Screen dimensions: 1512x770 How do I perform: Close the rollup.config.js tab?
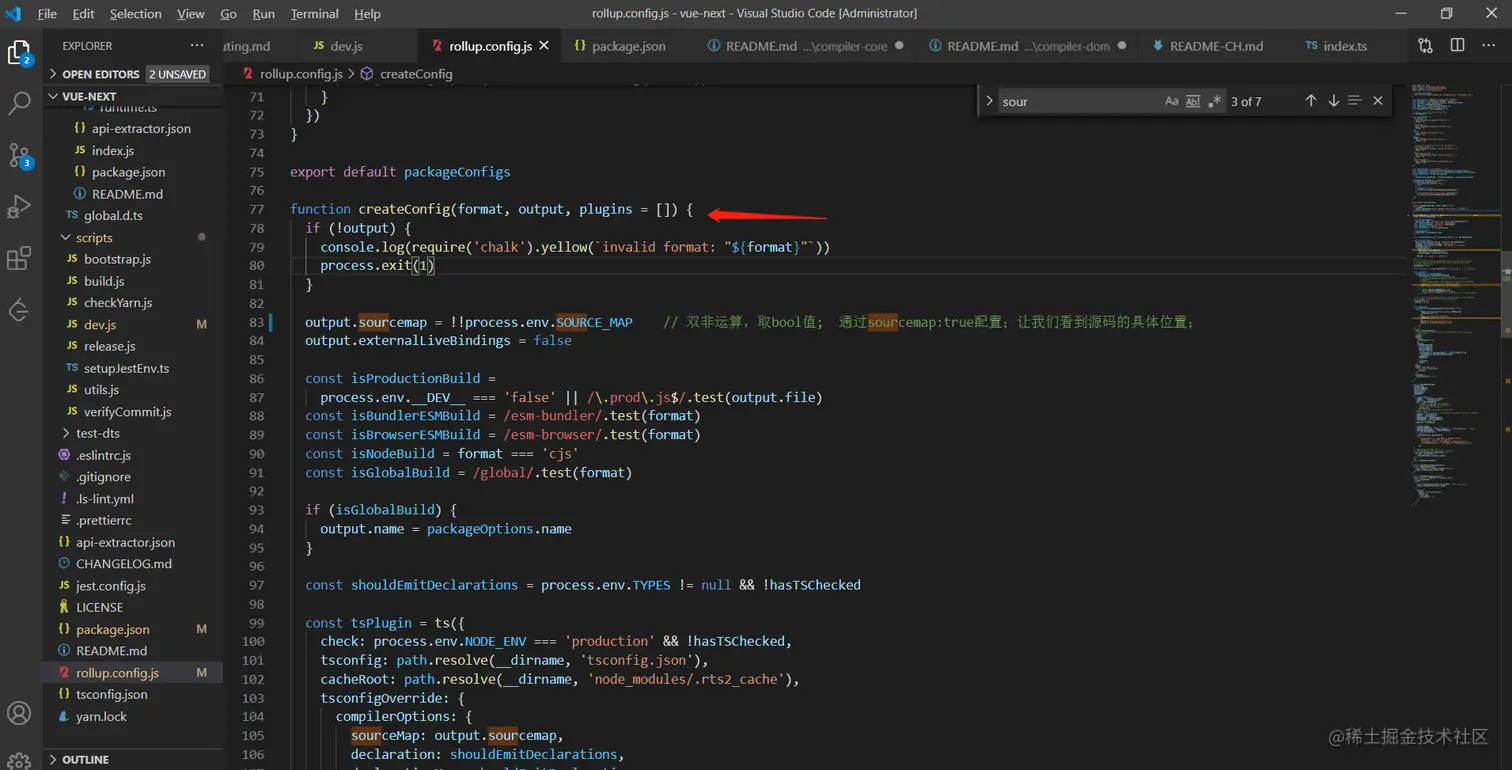pos(544,46)
